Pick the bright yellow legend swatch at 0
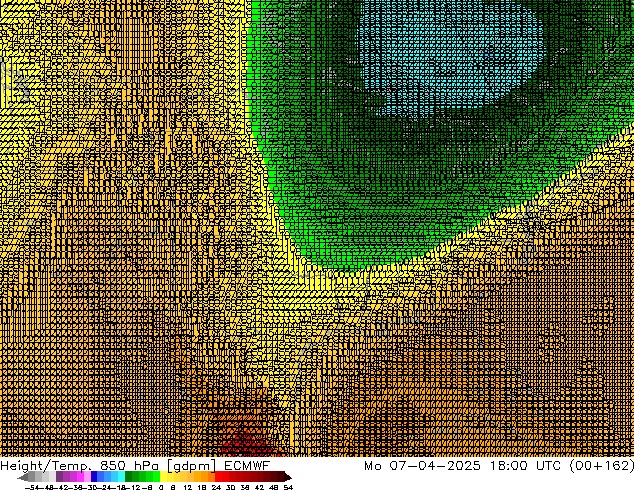The height and width of the screenshot is (490, 634). pyautogui.click(x=163, y=477)
